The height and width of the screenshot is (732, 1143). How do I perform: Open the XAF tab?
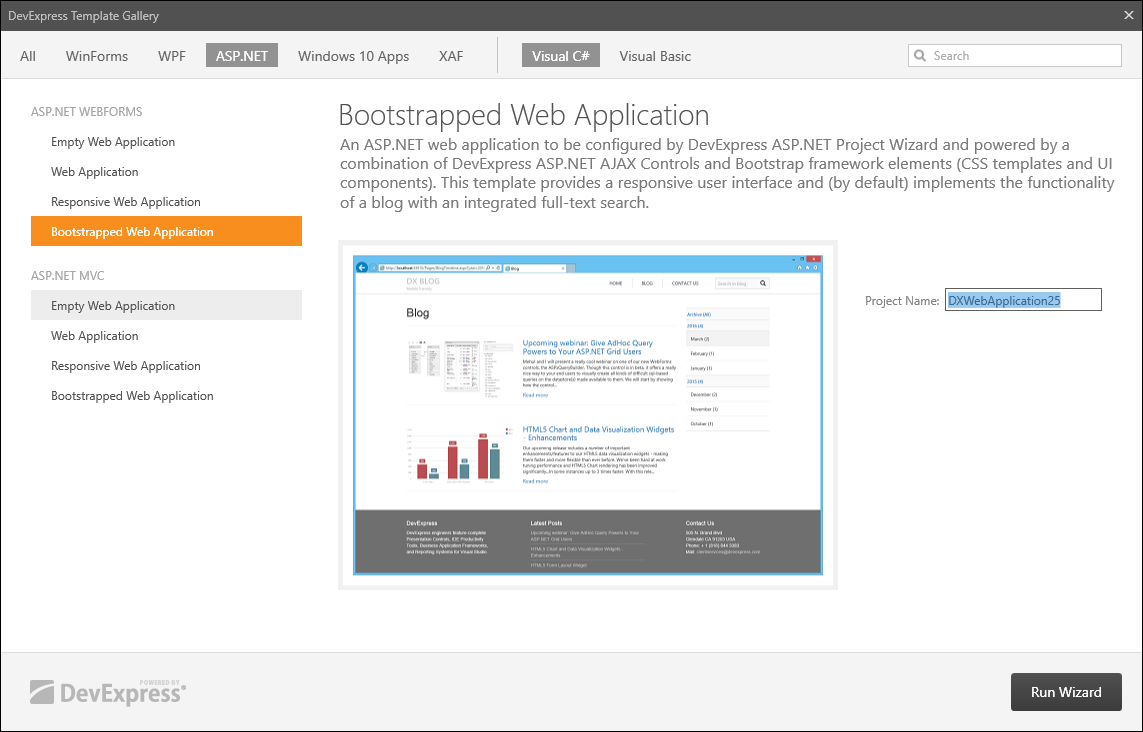pos(451,56)
